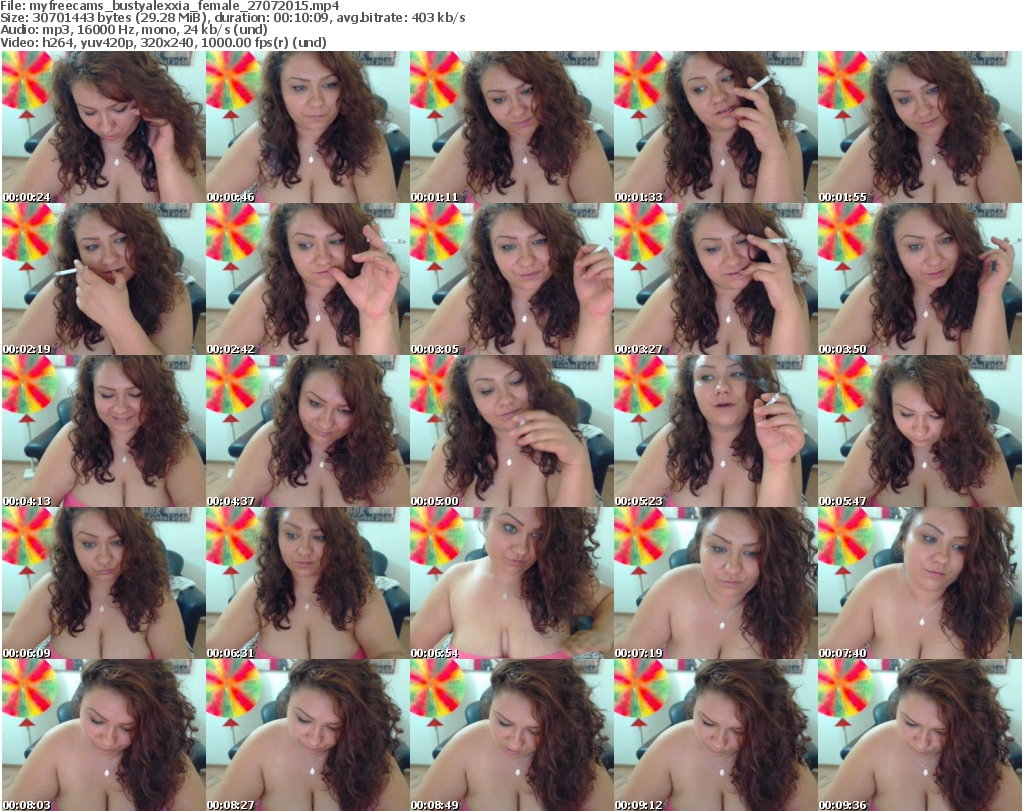Open the thumbnail at 00:08:27
Image resolution: width=1024 pixels, height=811 pixels.
[x=308, y=735]
